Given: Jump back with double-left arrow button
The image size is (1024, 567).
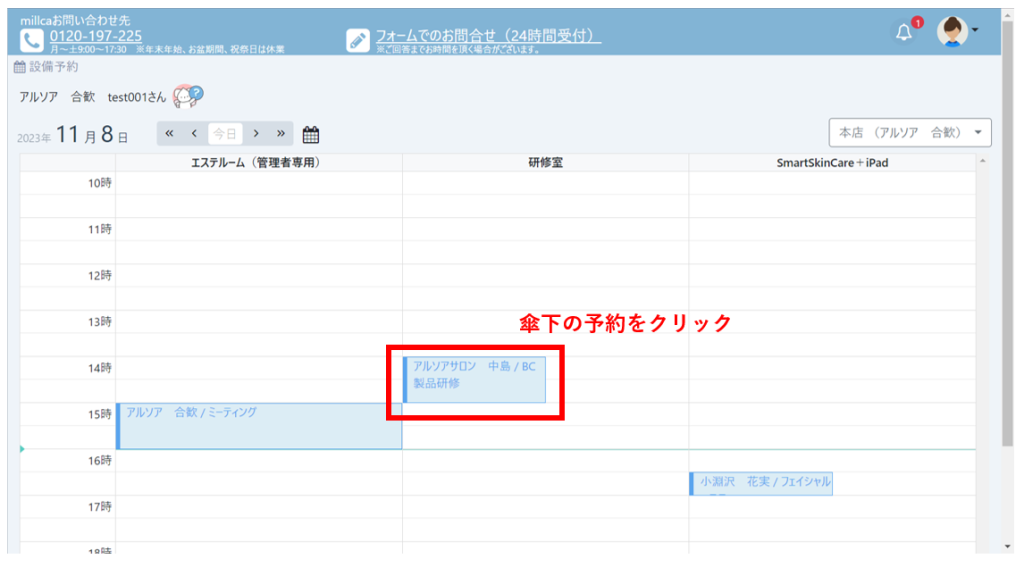Looking at the screenshot, I should coord(170,134).
